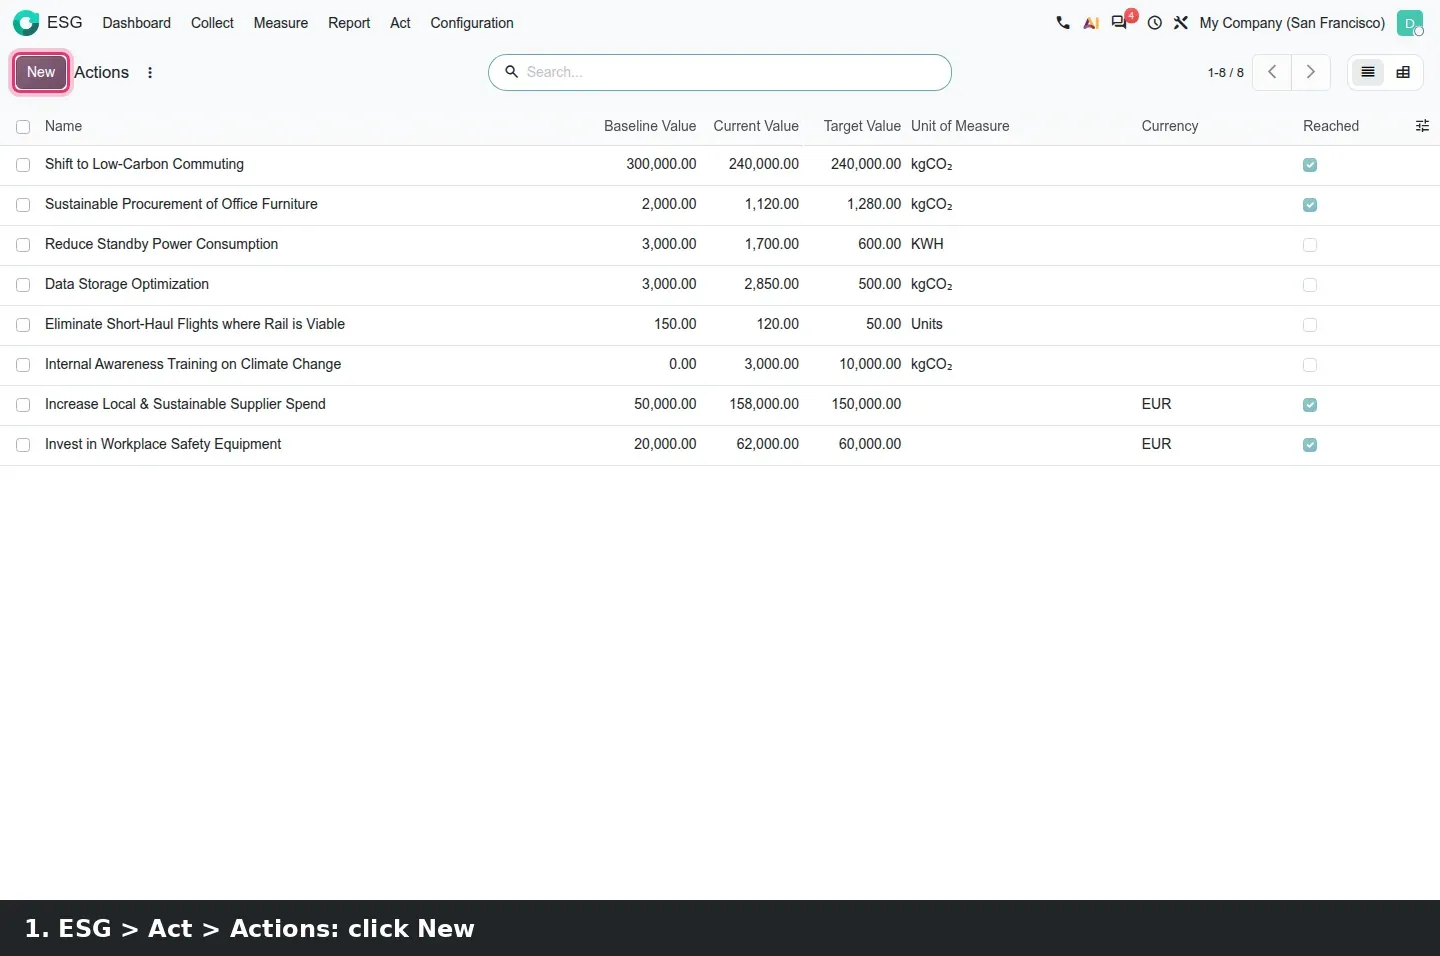Image resolution: width=1440 pixels, height=956 pixels.
Task: Click baseline value 300,000.00
Action: (x=661, y=164)
